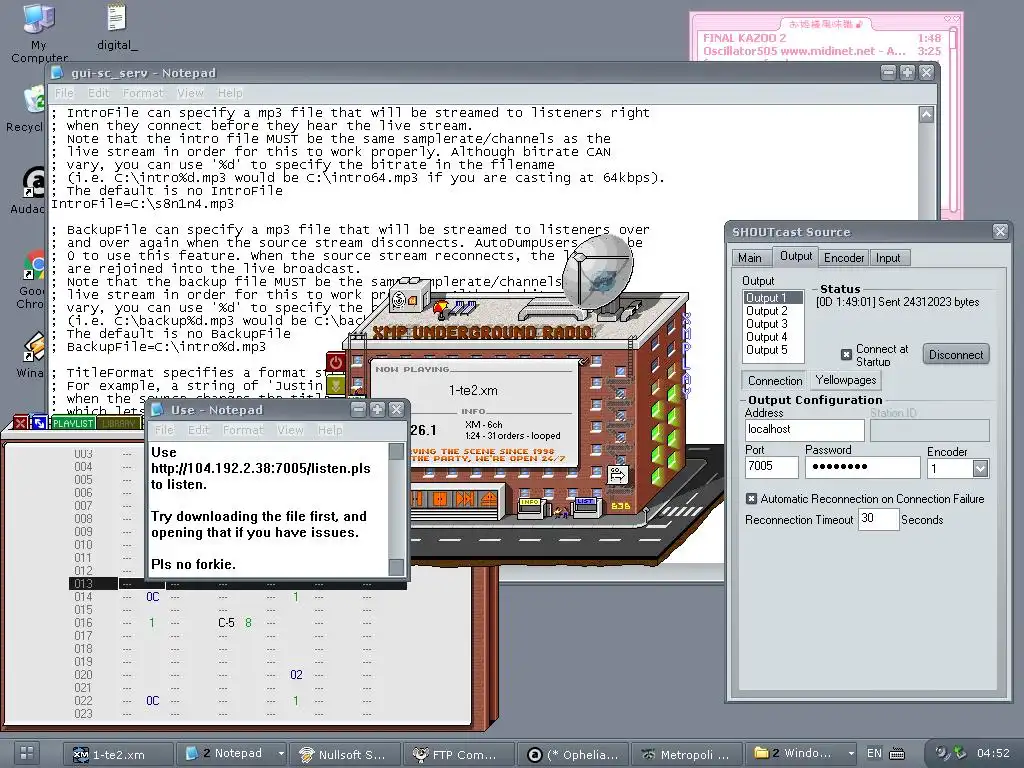Open Edit menu in gui-sc_serv Notepad
This screenshot has height=768, width=1024.
pos(99,93)
